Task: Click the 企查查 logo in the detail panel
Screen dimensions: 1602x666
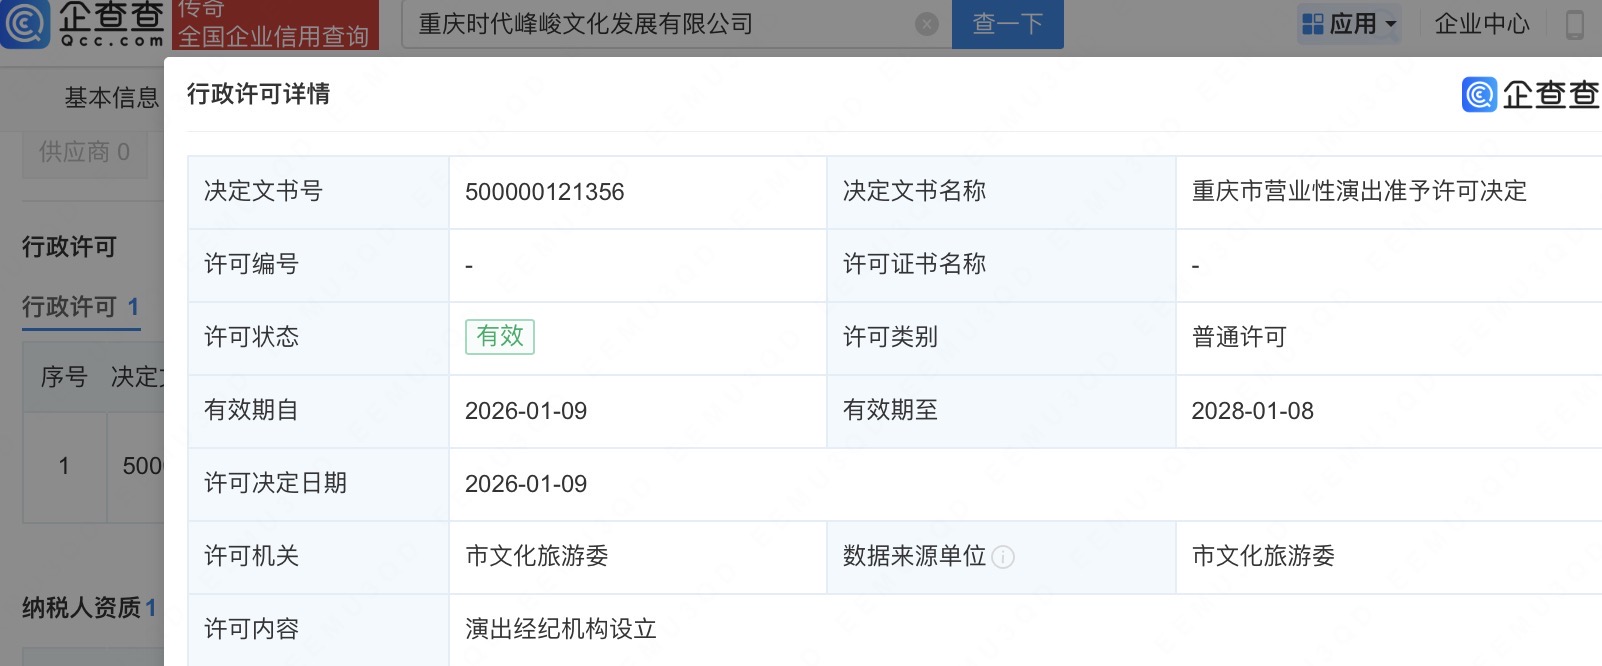Action: pyautogui.click(x=1530, y=94)
